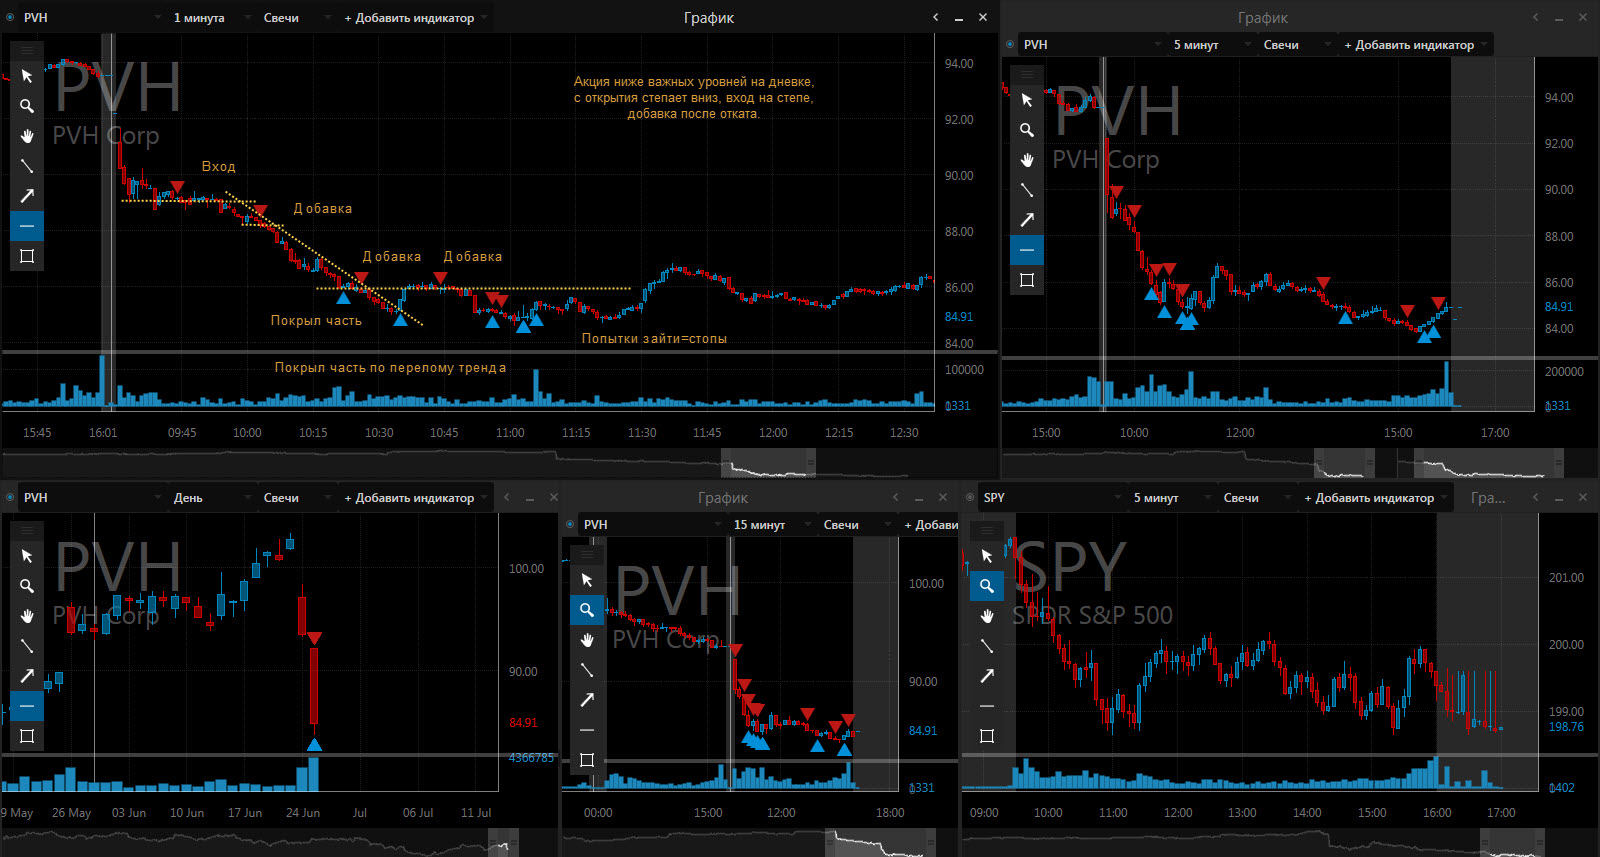Open SPY symbol dropdown
The width and height of the screenshot is (1600, 857).
pos(1052,497)
